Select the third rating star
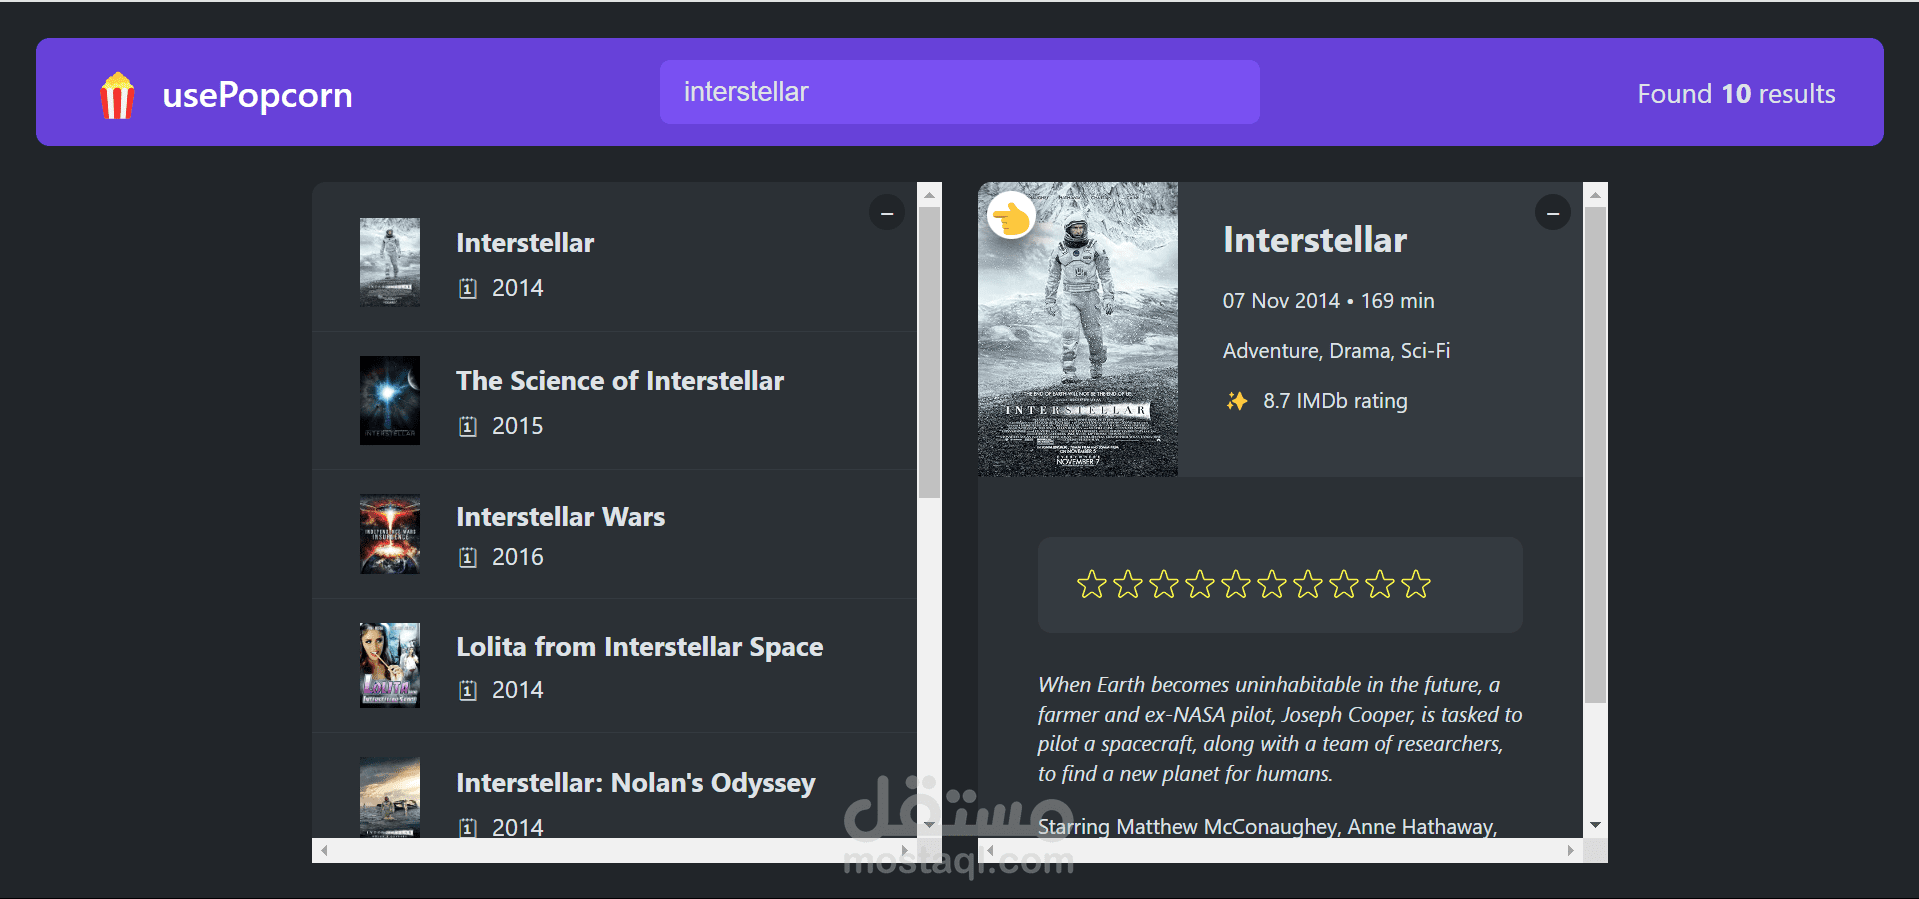1919x899 pixels. (1164, 584)
